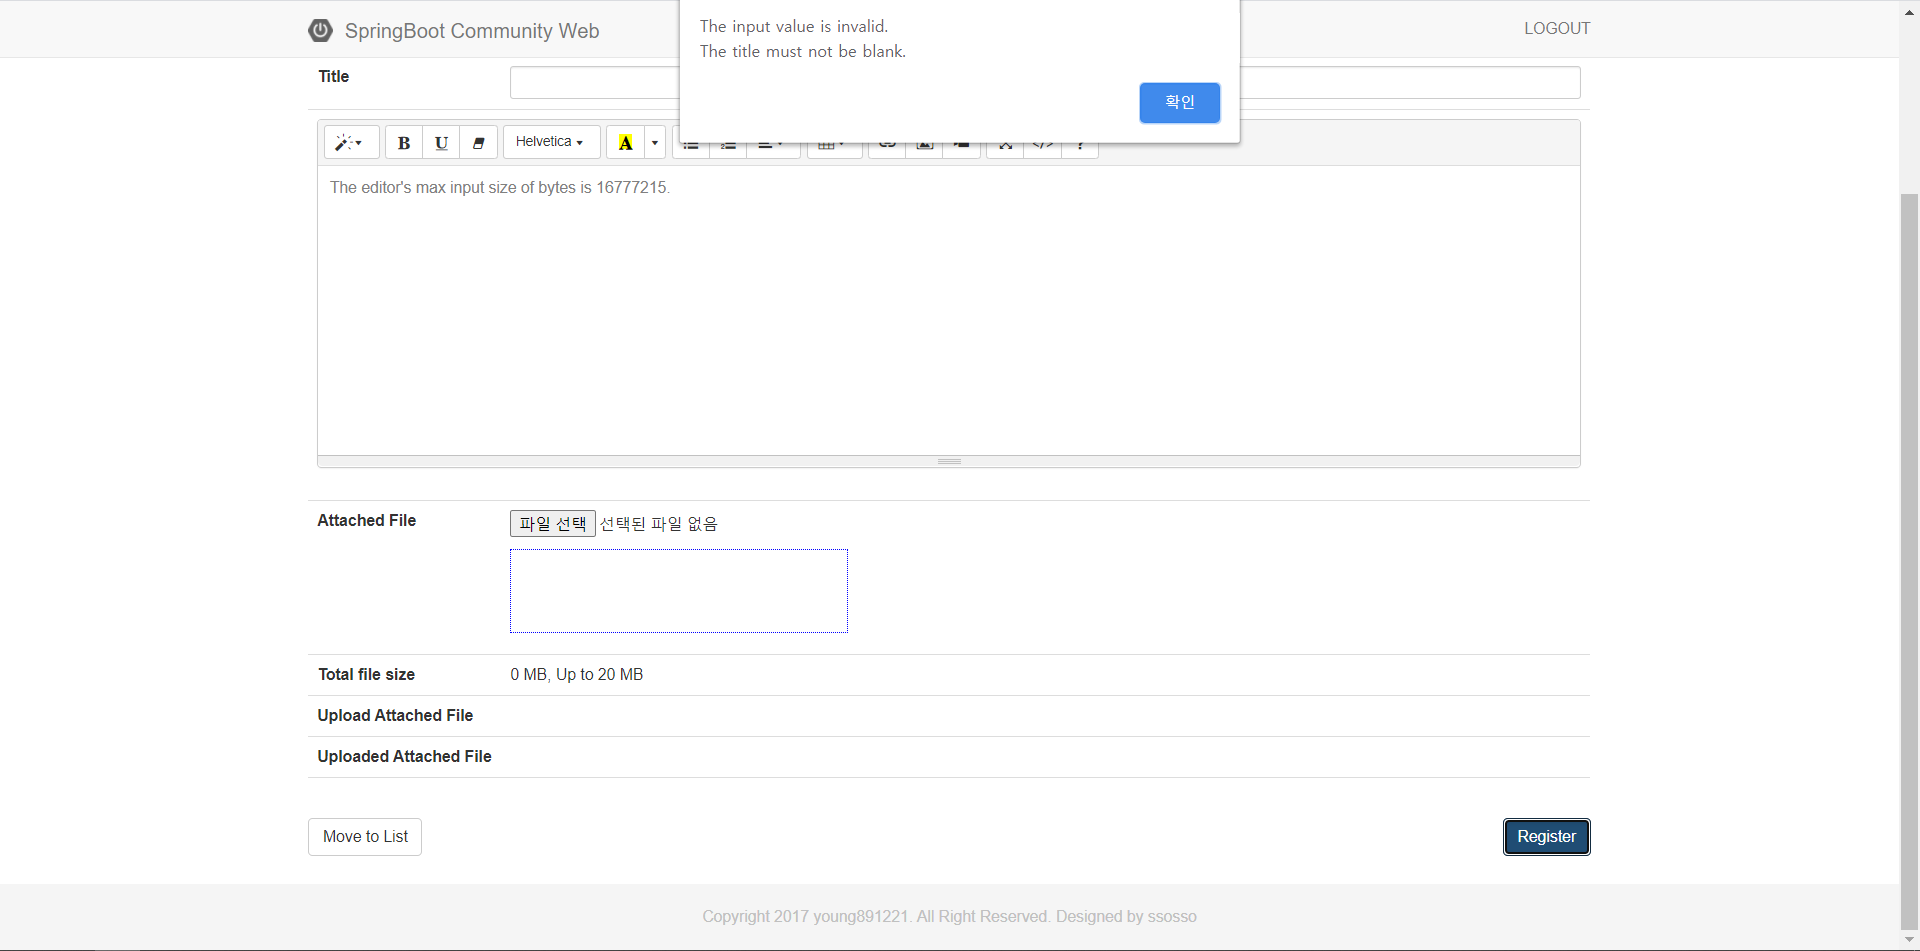Click the ordered list icon
This screenshot has width=1920, height=951.
pos(728,148)
